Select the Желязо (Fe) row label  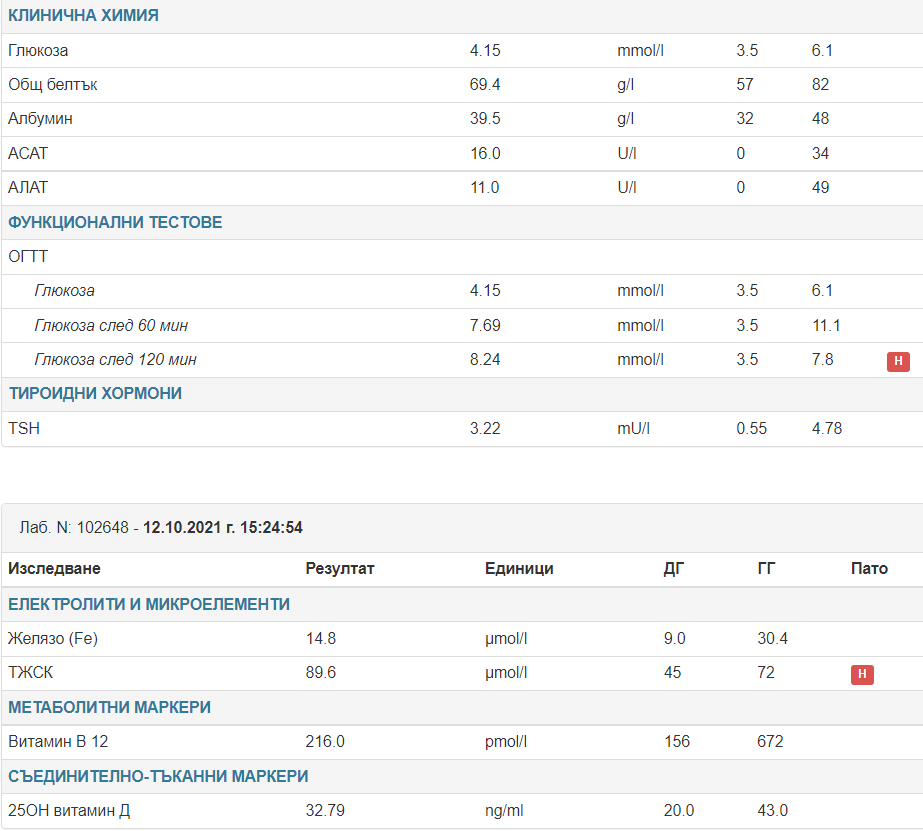point(52,639)
